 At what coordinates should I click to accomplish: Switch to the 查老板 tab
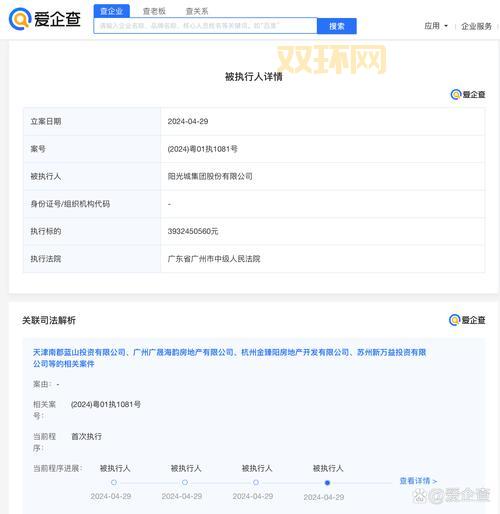pos(154,11)
